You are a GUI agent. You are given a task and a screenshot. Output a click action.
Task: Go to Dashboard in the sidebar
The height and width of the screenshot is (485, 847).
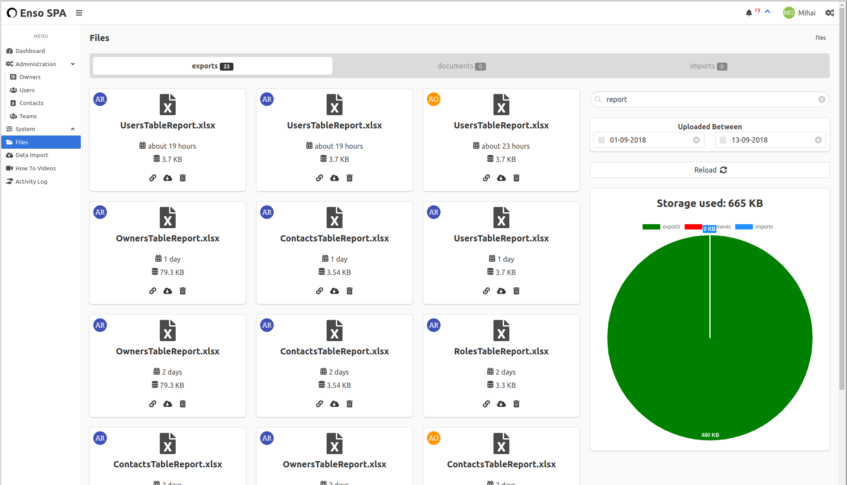tap(30, 51)
